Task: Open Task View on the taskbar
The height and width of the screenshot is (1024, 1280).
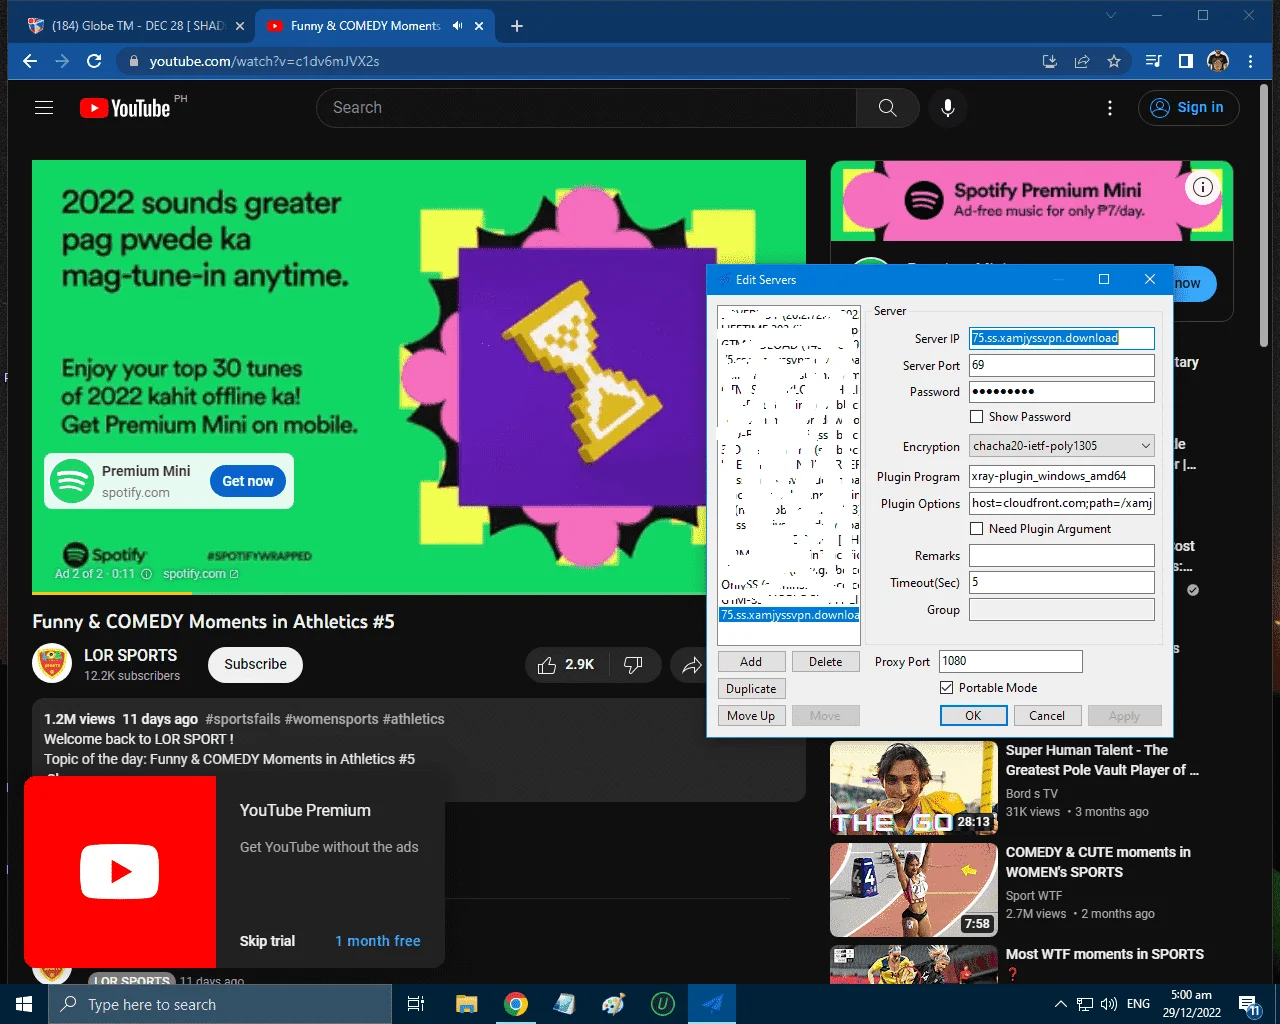Action: pos(416,1004)
